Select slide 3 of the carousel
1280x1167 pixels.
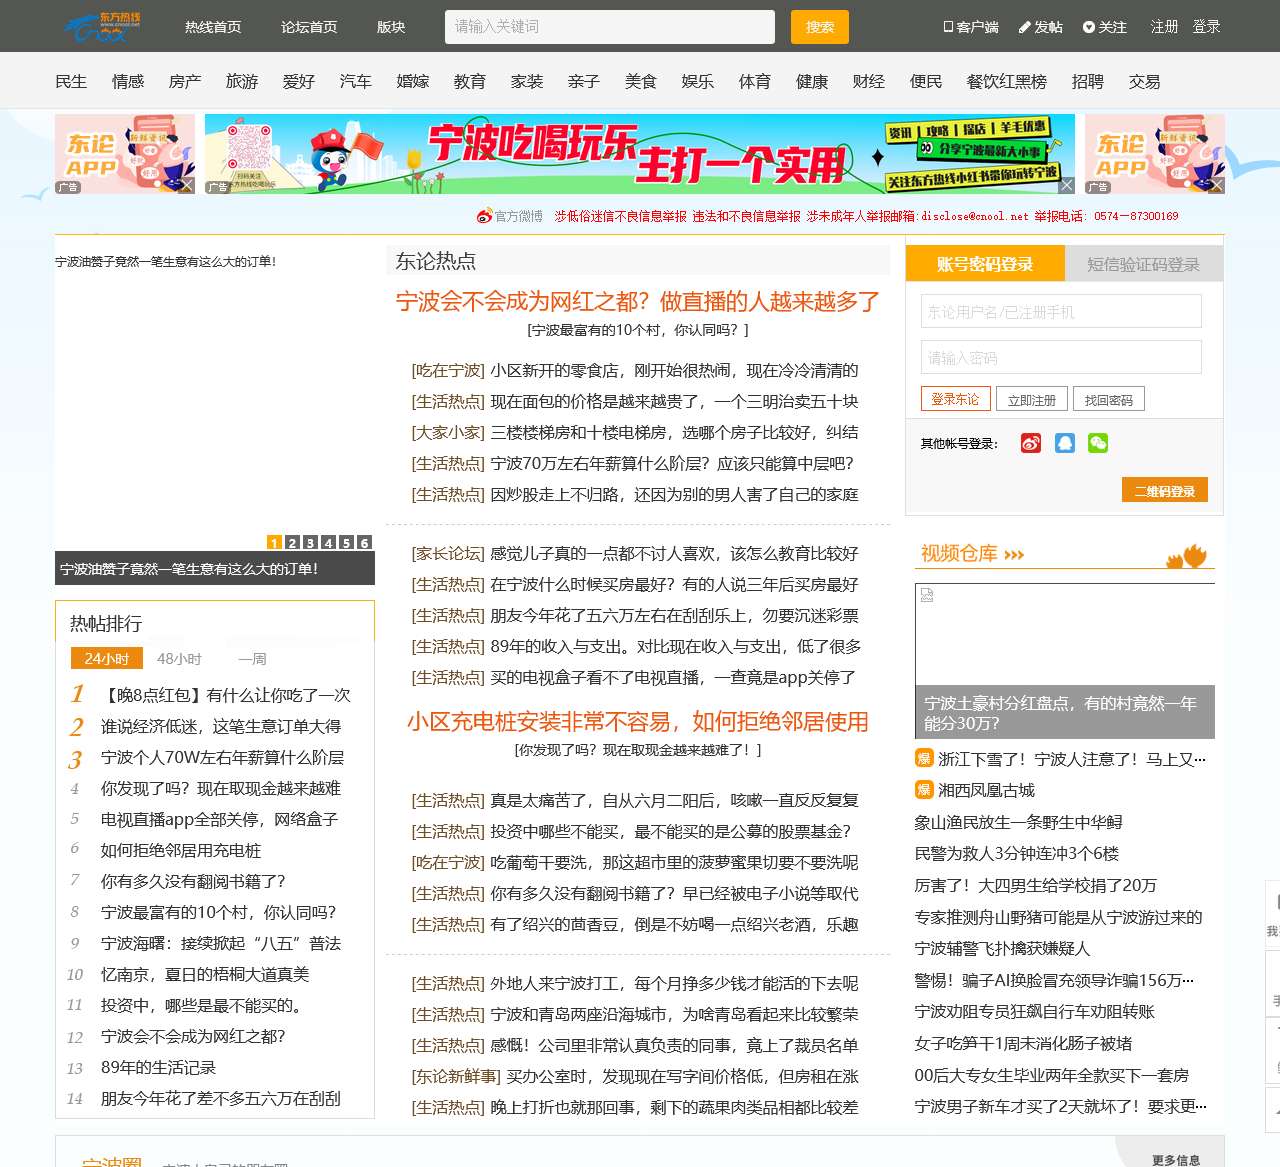(x=310, y=542)
